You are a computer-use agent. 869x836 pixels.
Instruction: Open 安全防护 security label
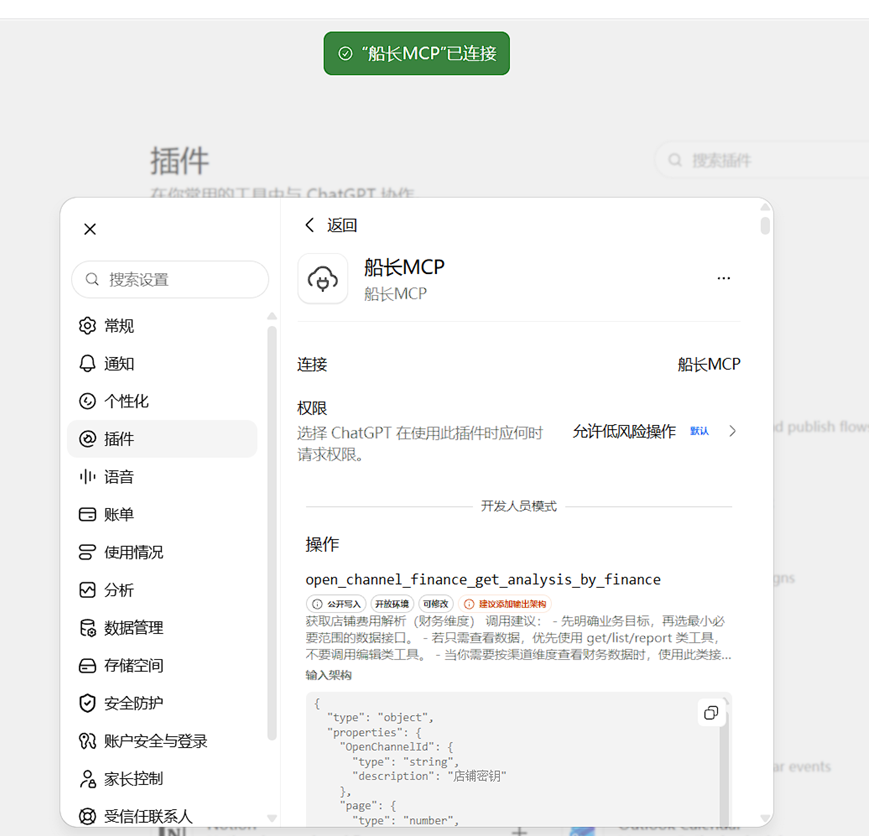[x=134, y=703]
